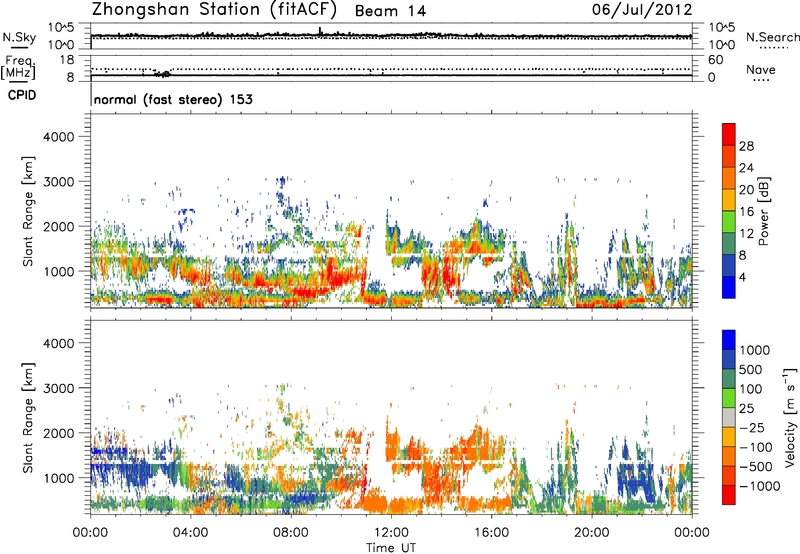Click the Time UT axis title
Image resolution: width=800 pixels, height=554 pixels.
point(391,548)
